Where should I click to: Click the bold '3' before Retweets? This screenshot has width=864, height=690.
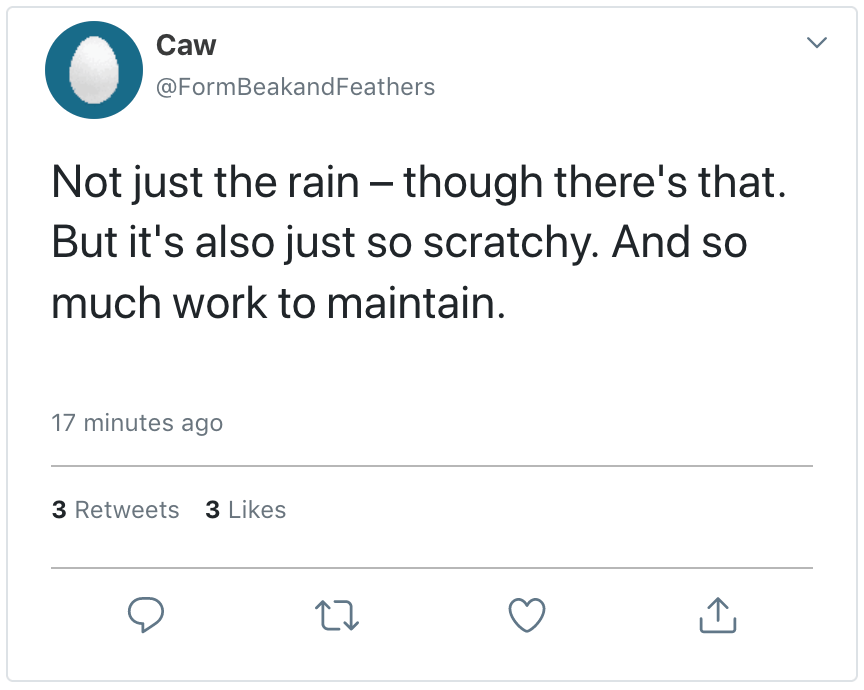click(x=59, y=510)
